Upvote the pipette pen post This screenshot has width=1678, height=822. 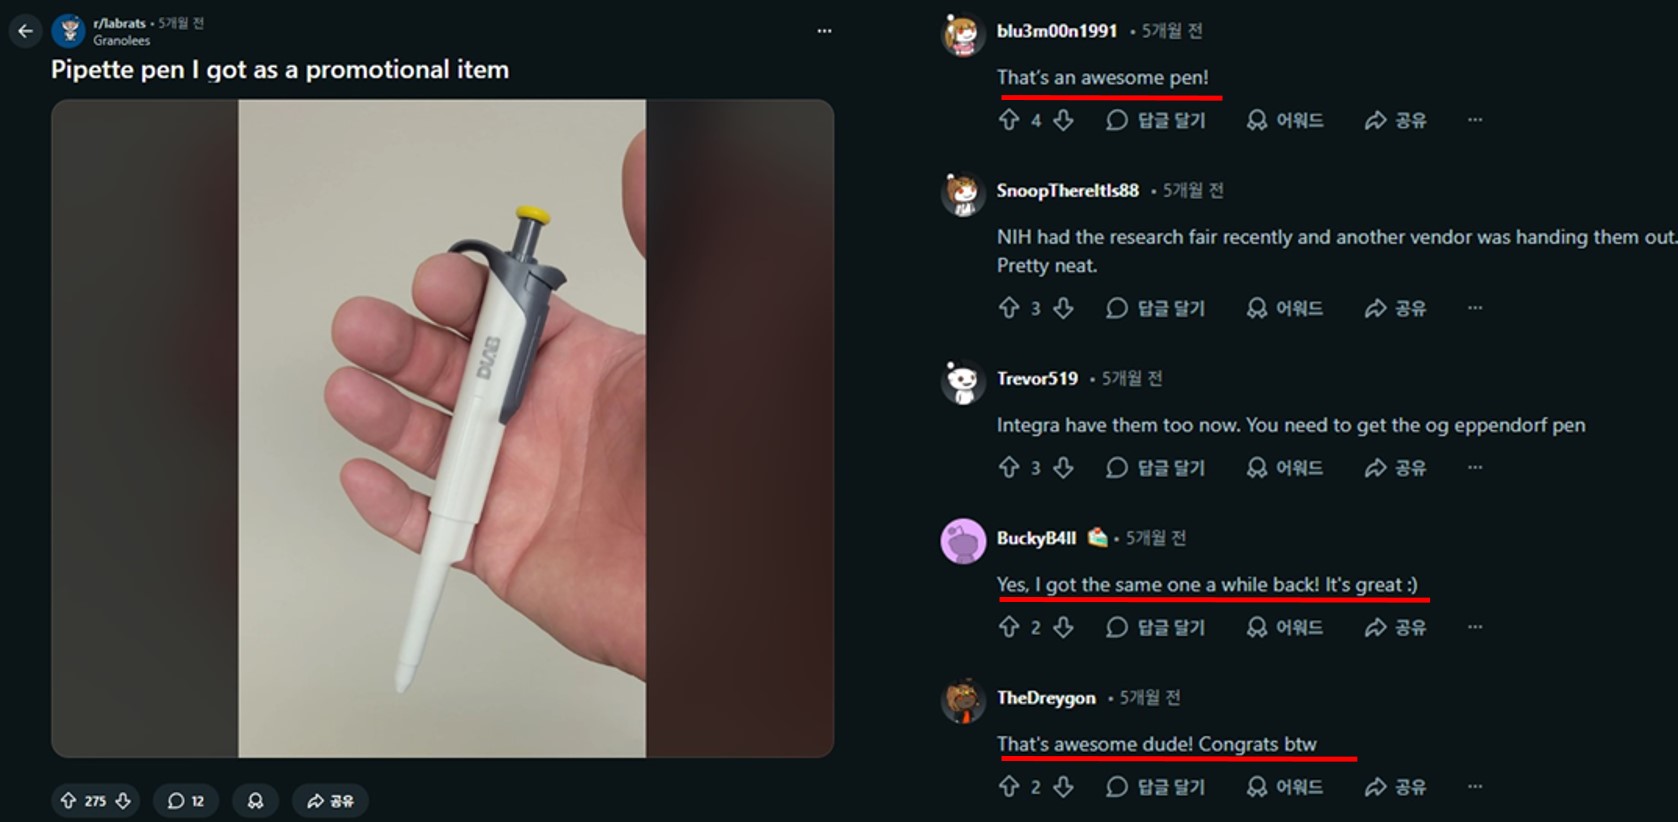pos(67,800)
